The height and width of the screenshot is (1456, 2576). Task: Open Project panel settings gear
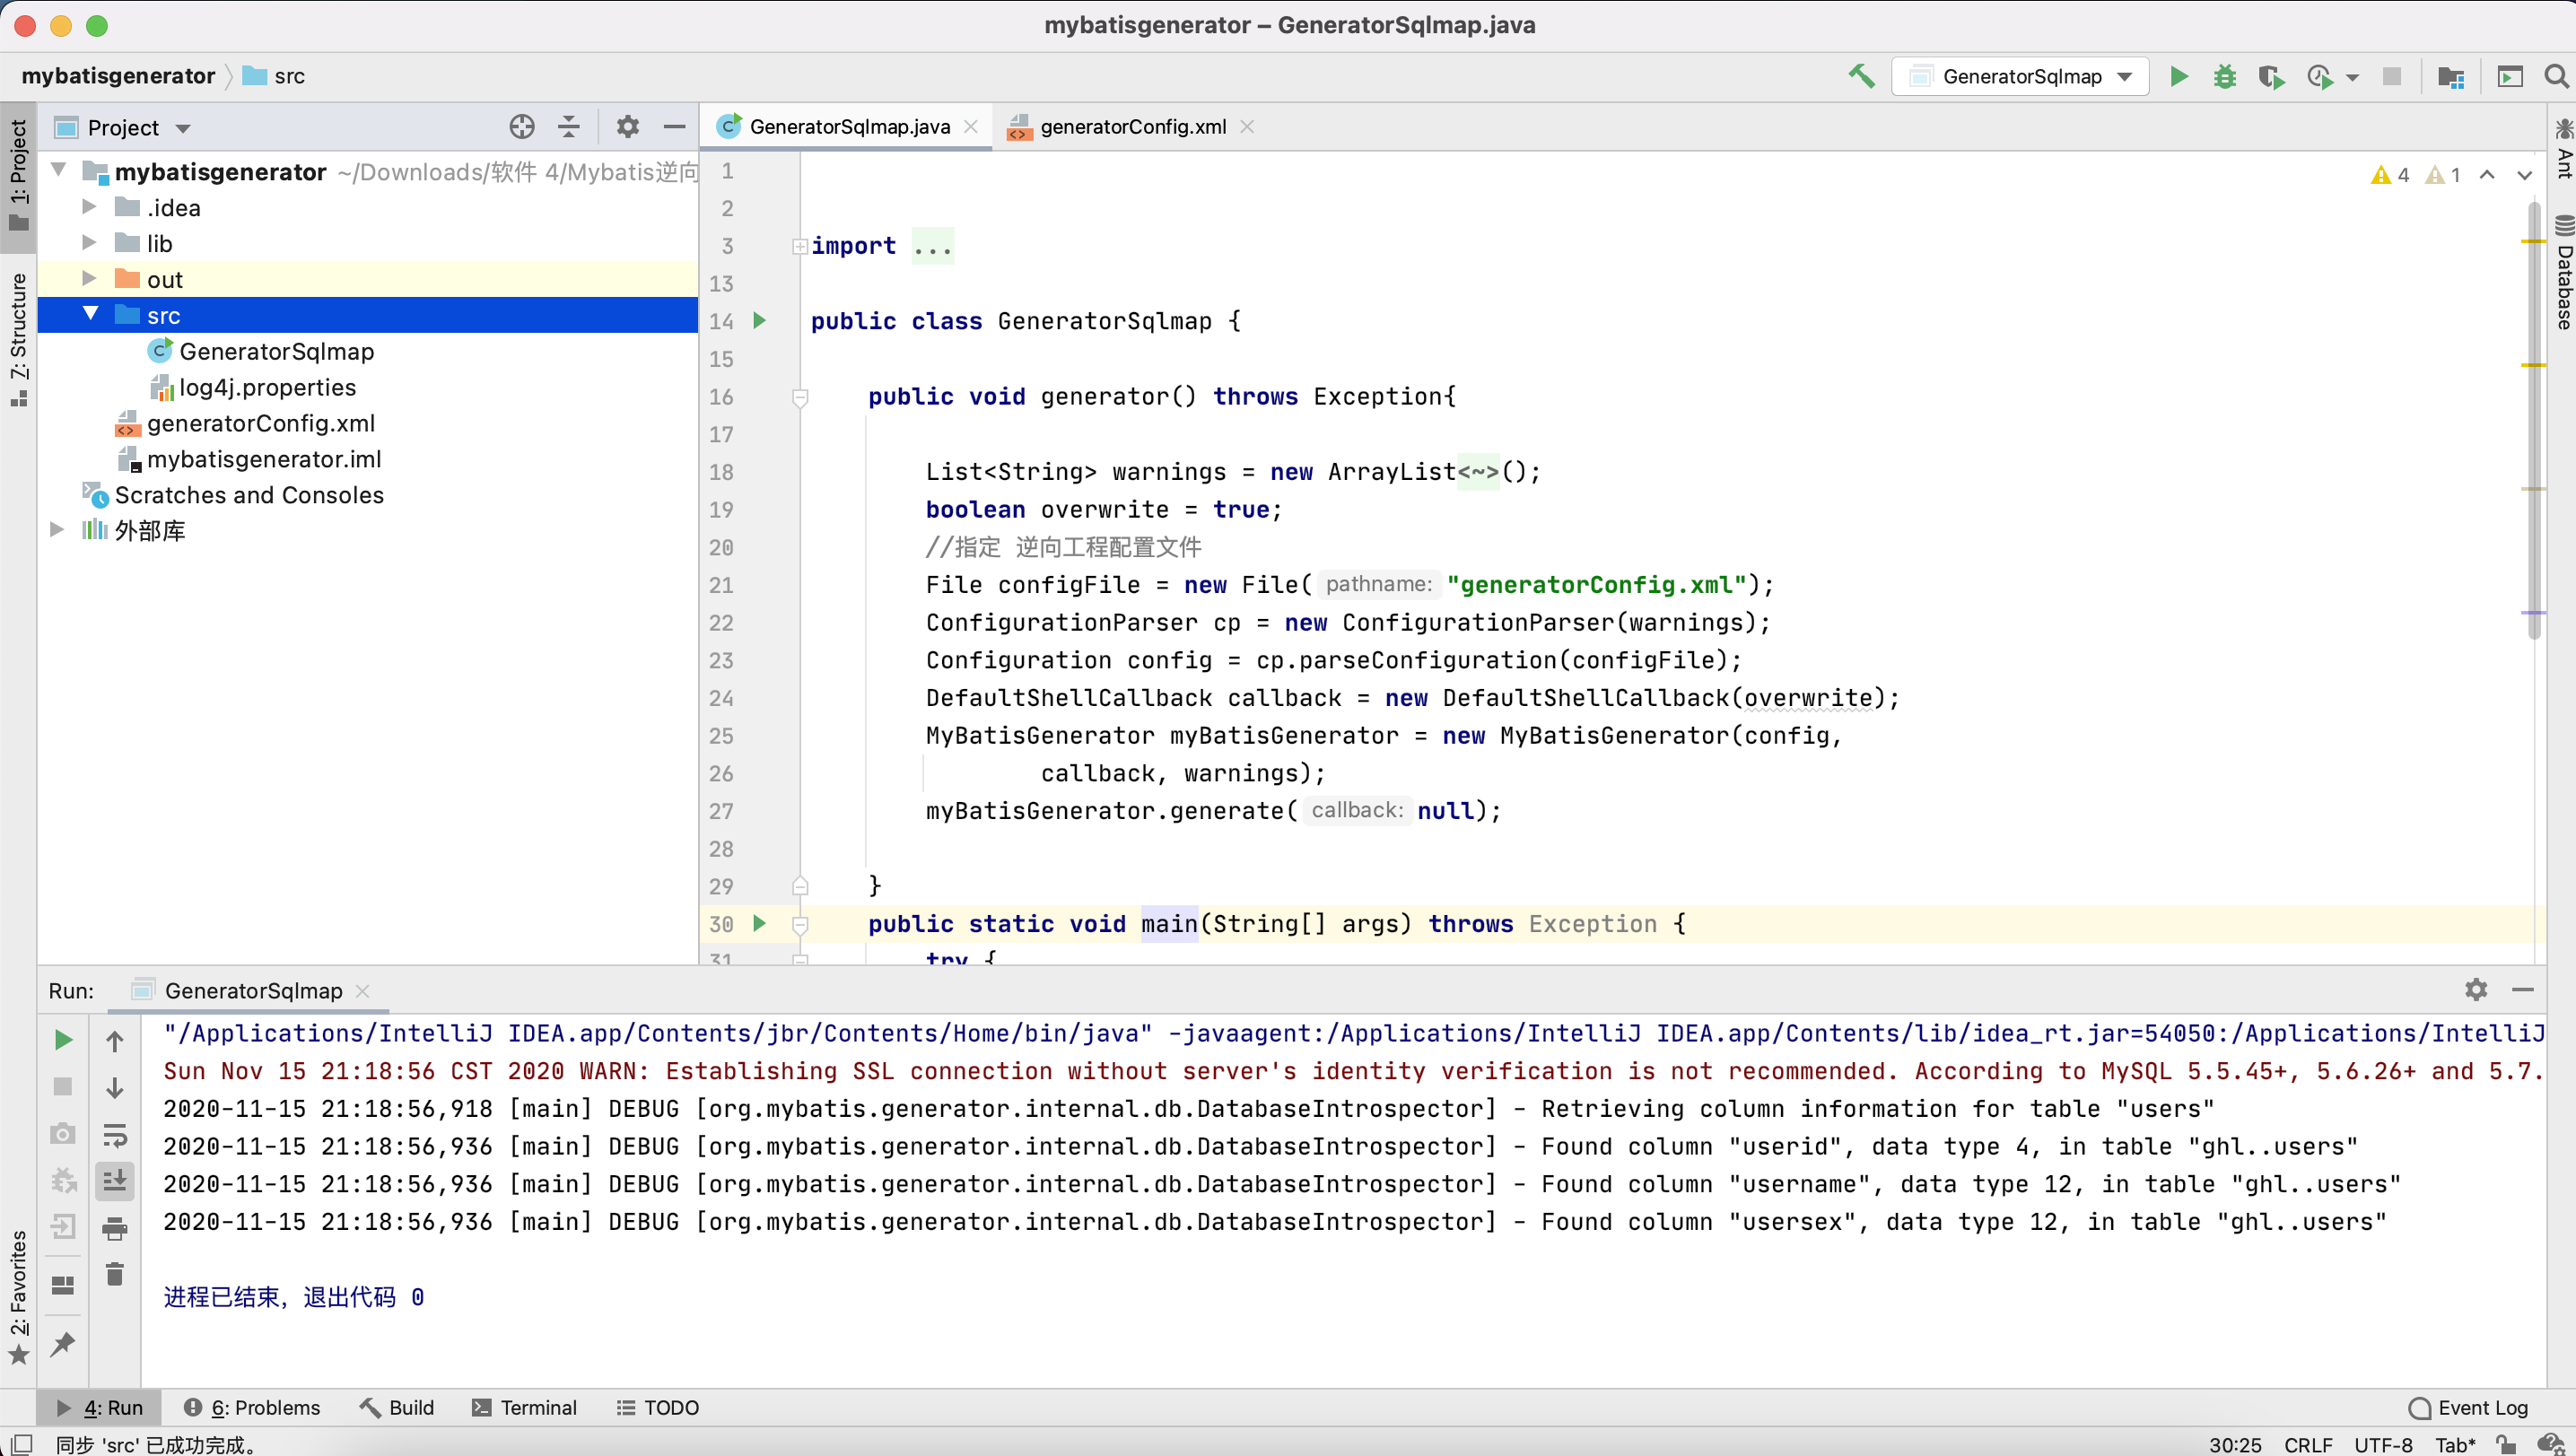pos(627,127)
